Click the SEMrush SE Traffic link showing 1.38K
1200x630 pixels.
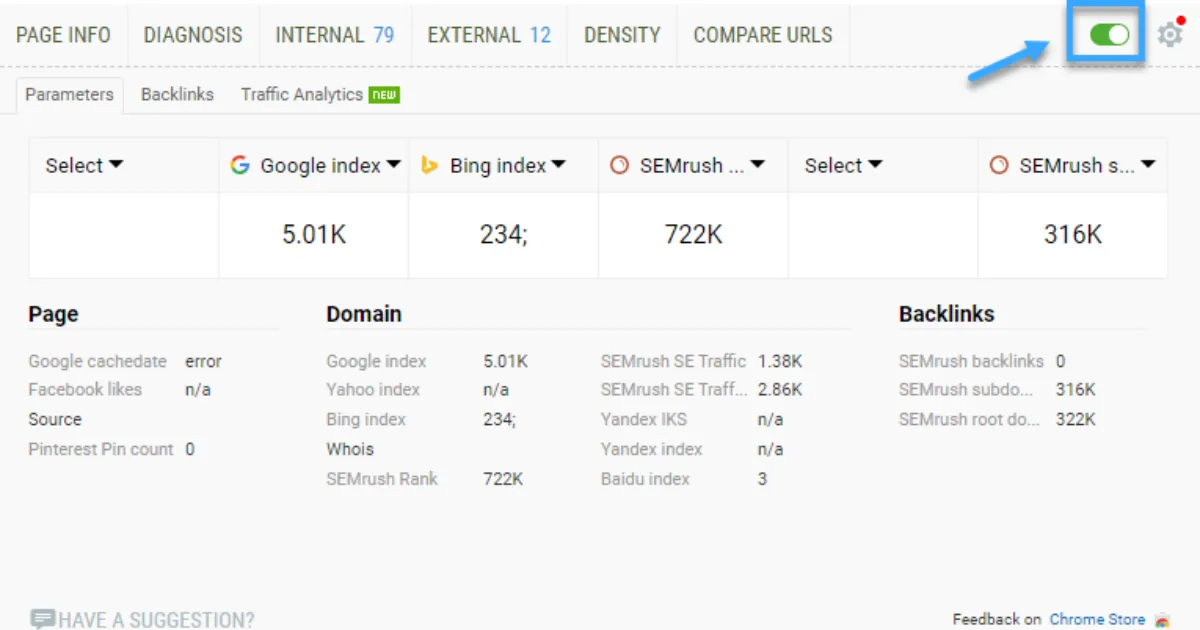[674, 361]
